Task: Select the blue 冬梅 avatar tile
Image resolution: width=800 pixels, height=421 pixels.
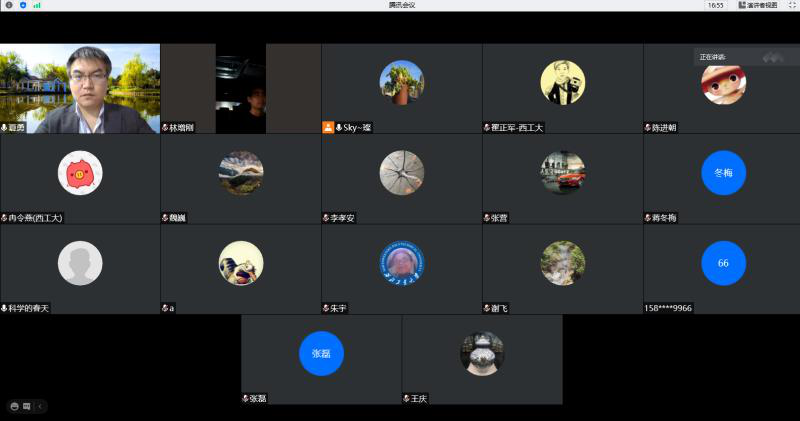Action: pos(722,172)
